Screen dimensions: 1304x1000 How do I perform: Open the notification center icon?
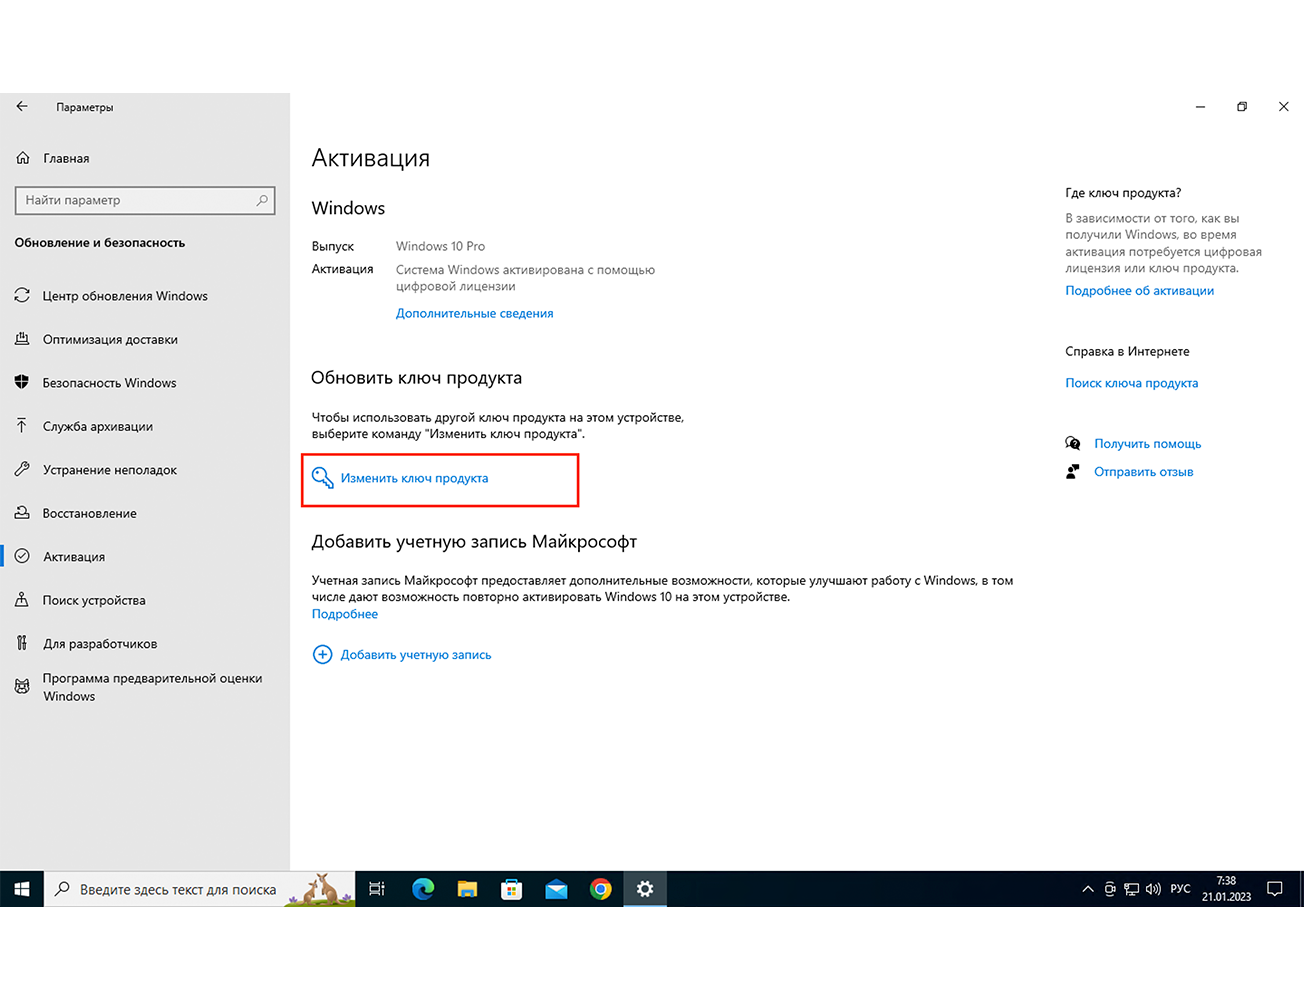point(1275,889)
